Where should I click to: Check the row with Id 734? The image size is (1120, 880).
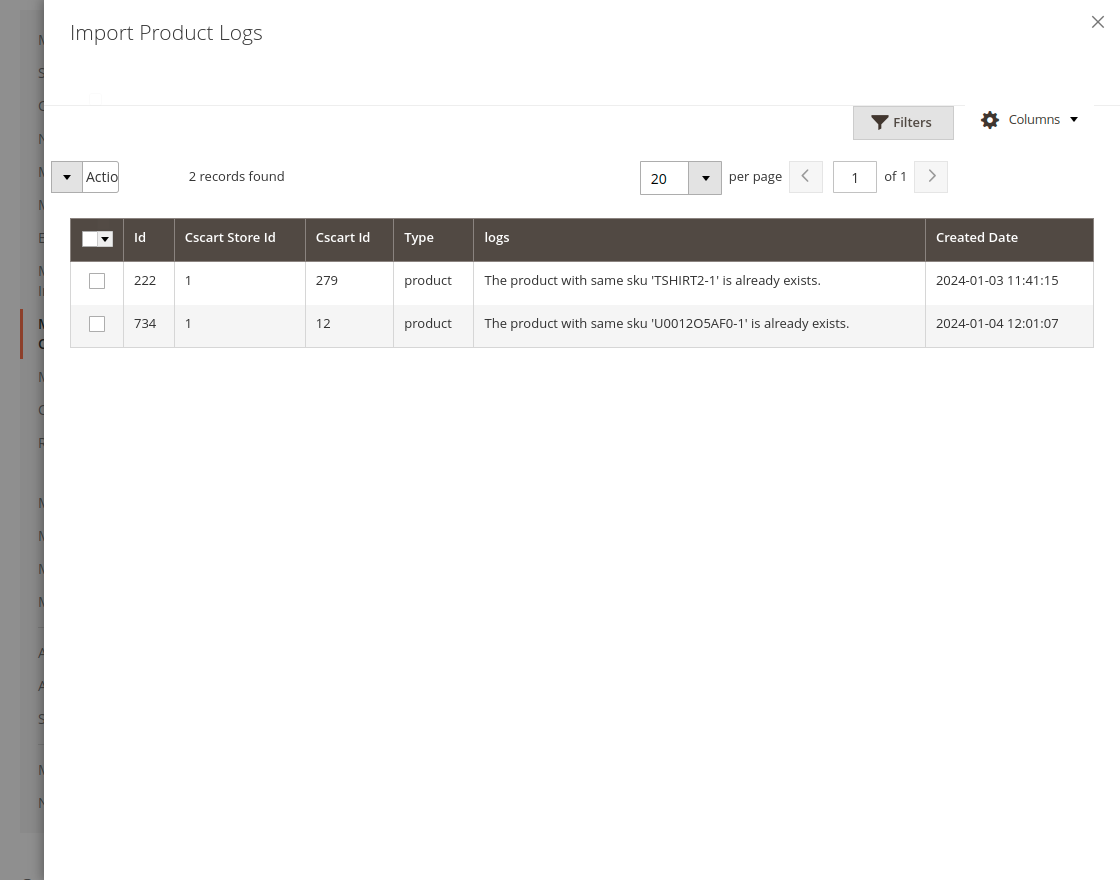click(x=97, y=324)
